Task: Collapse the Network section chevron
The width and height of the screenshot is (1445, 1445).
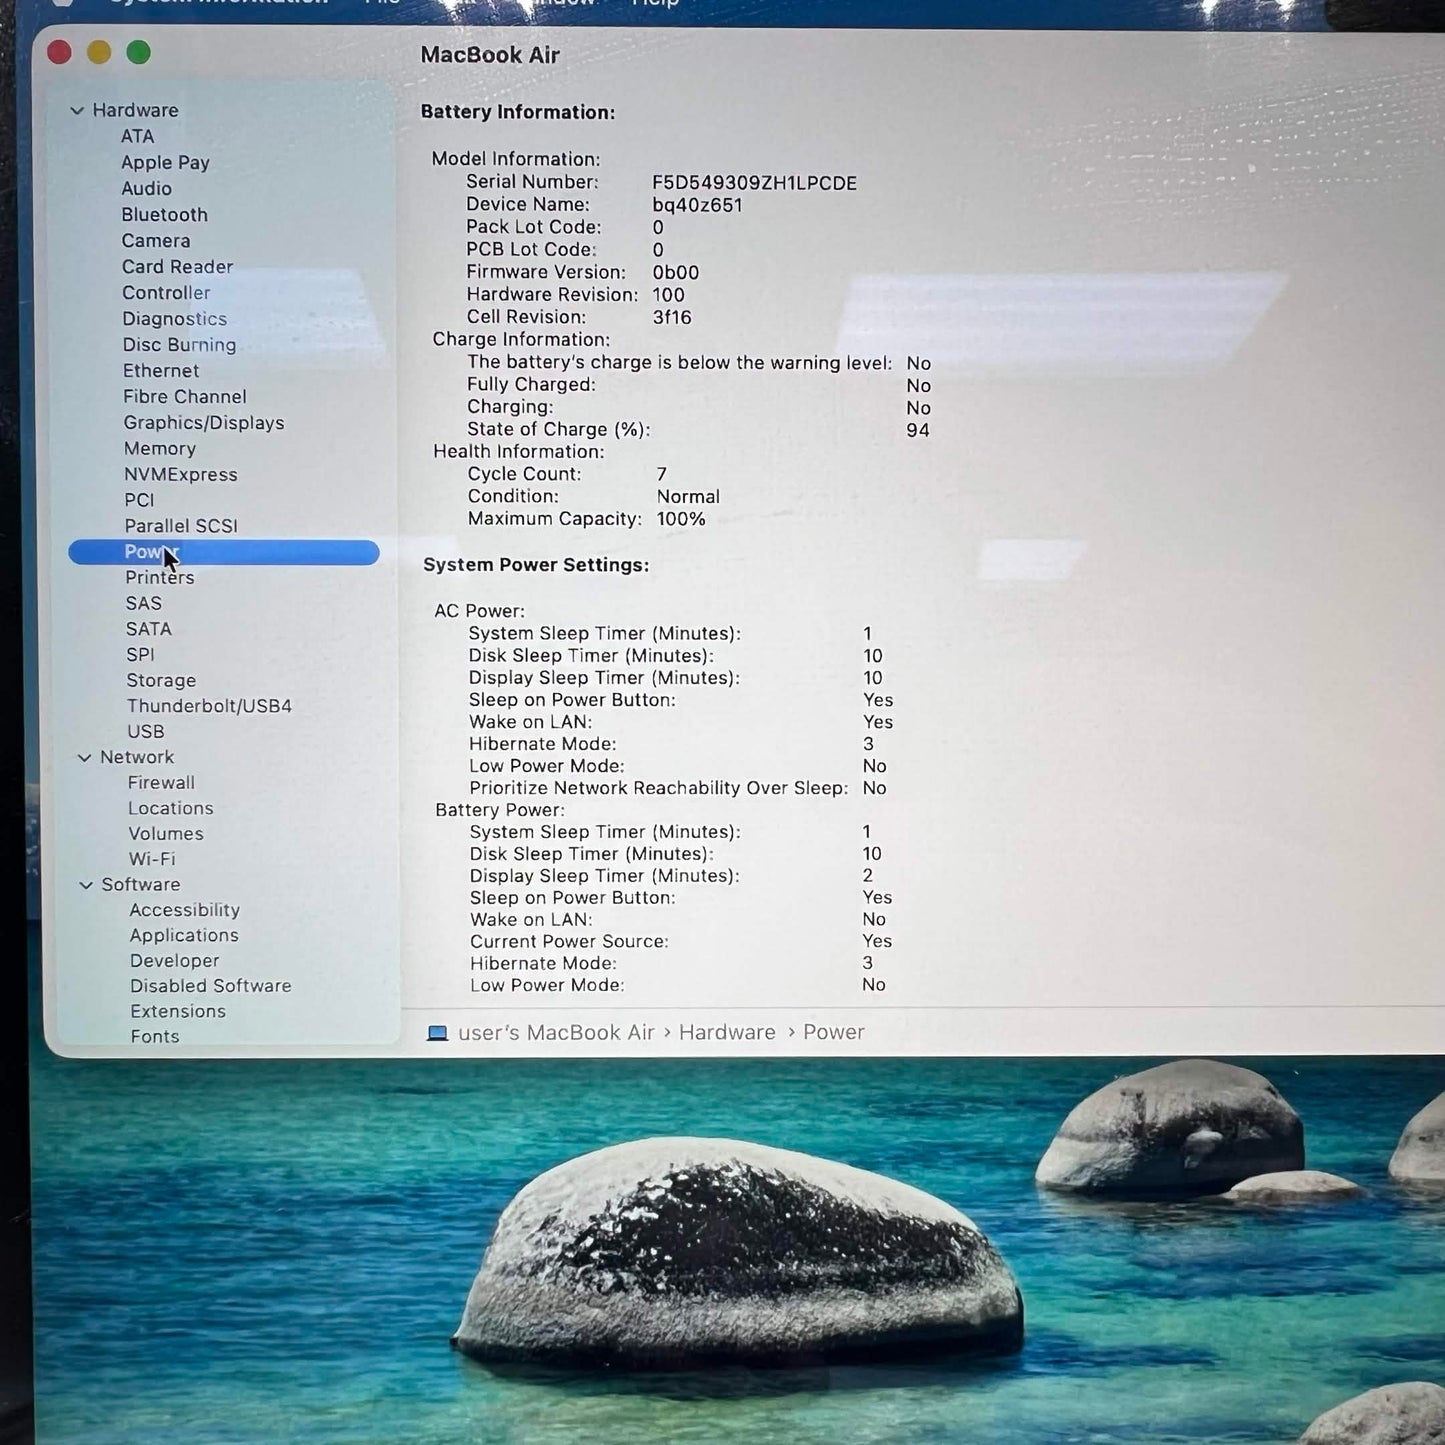Action: tap(85, 758)
